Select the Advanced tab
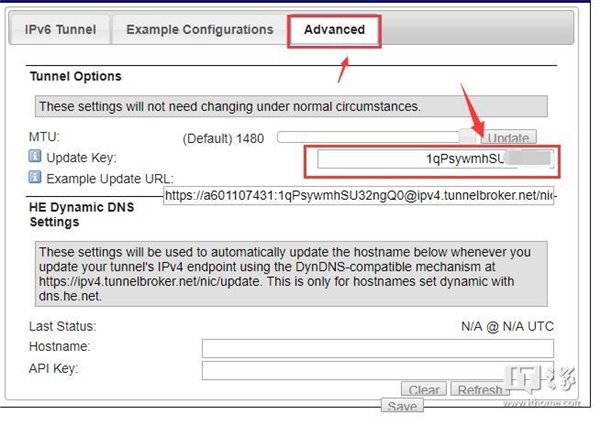The width and height of the screenshot is (600, 425). [334, 30]
